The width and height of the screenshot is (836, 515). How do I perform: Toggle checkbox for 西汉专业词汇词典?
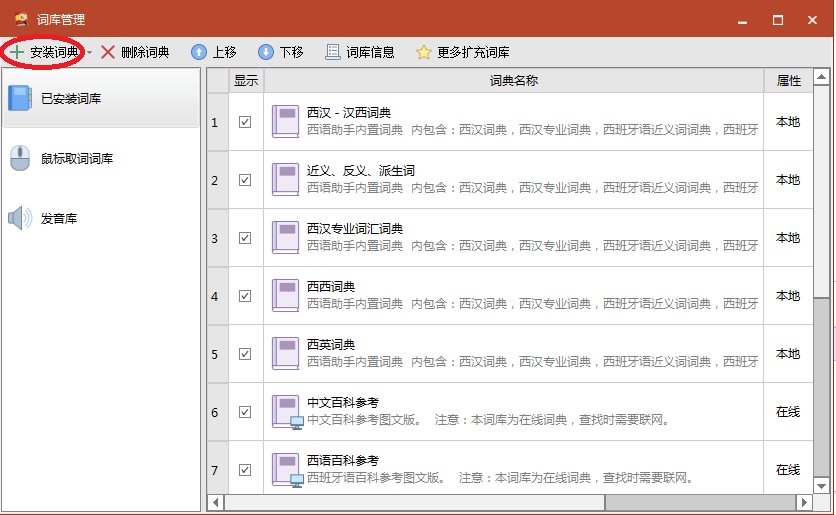tap(245, 238)
